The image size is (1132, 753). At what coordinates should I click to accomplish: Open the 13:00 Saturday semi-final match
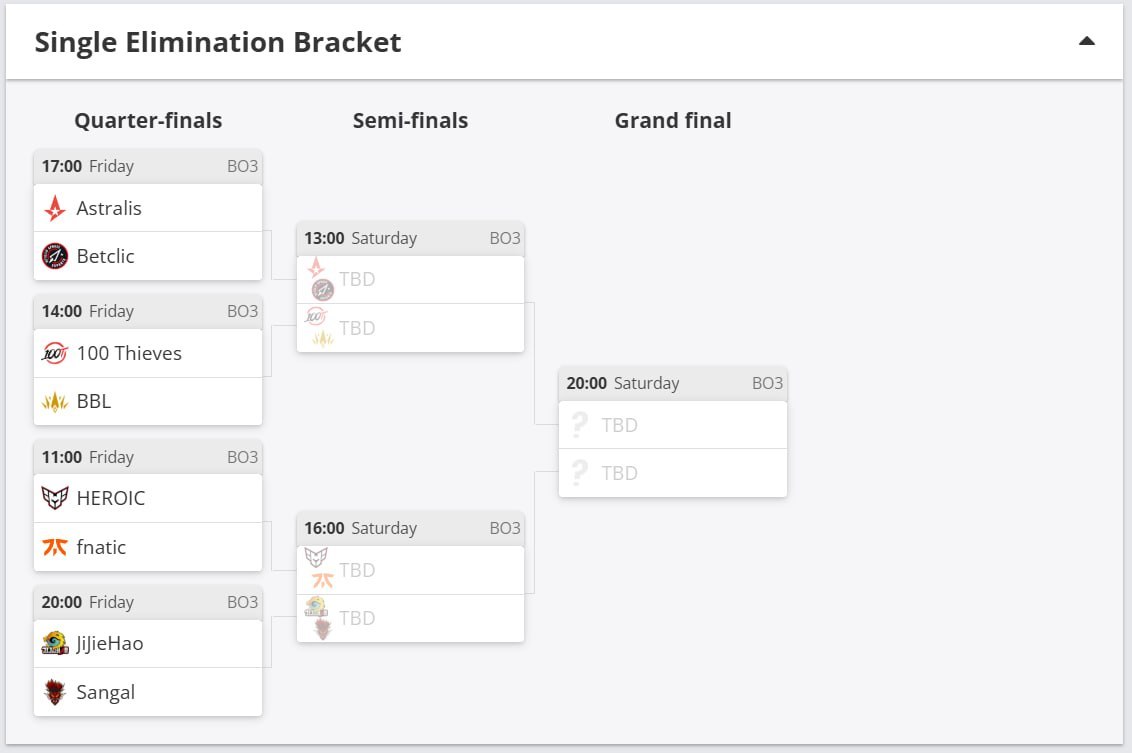click(x=410, y=287)
